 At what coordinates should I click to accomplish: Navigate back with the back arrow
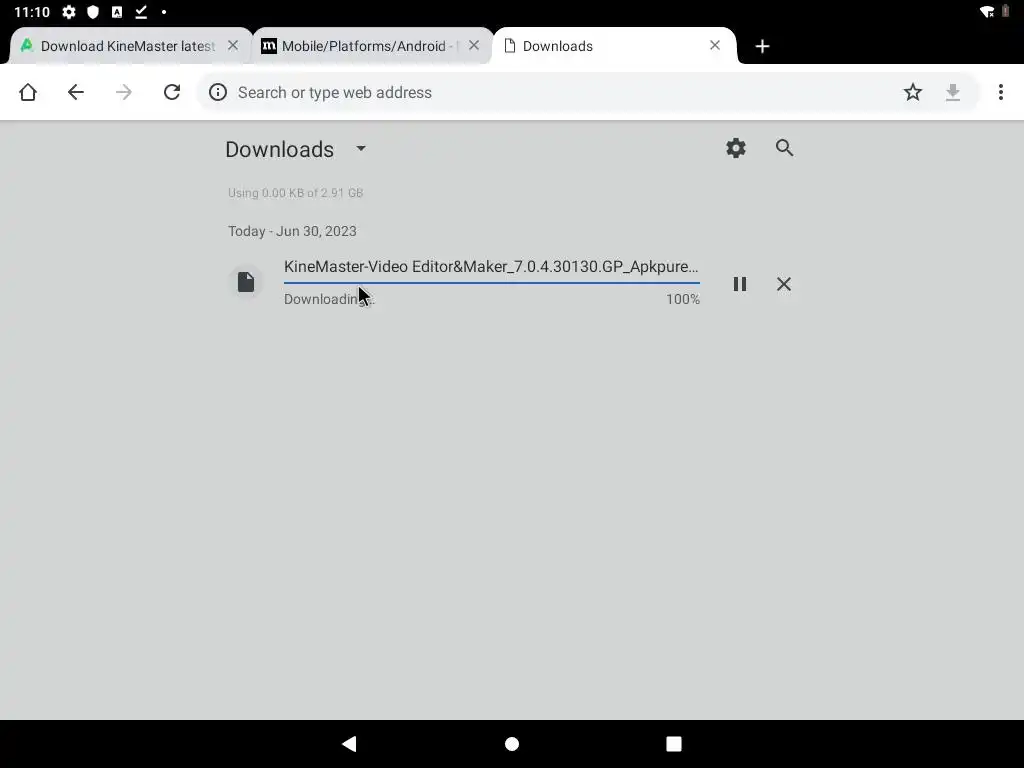coord(76,92)
